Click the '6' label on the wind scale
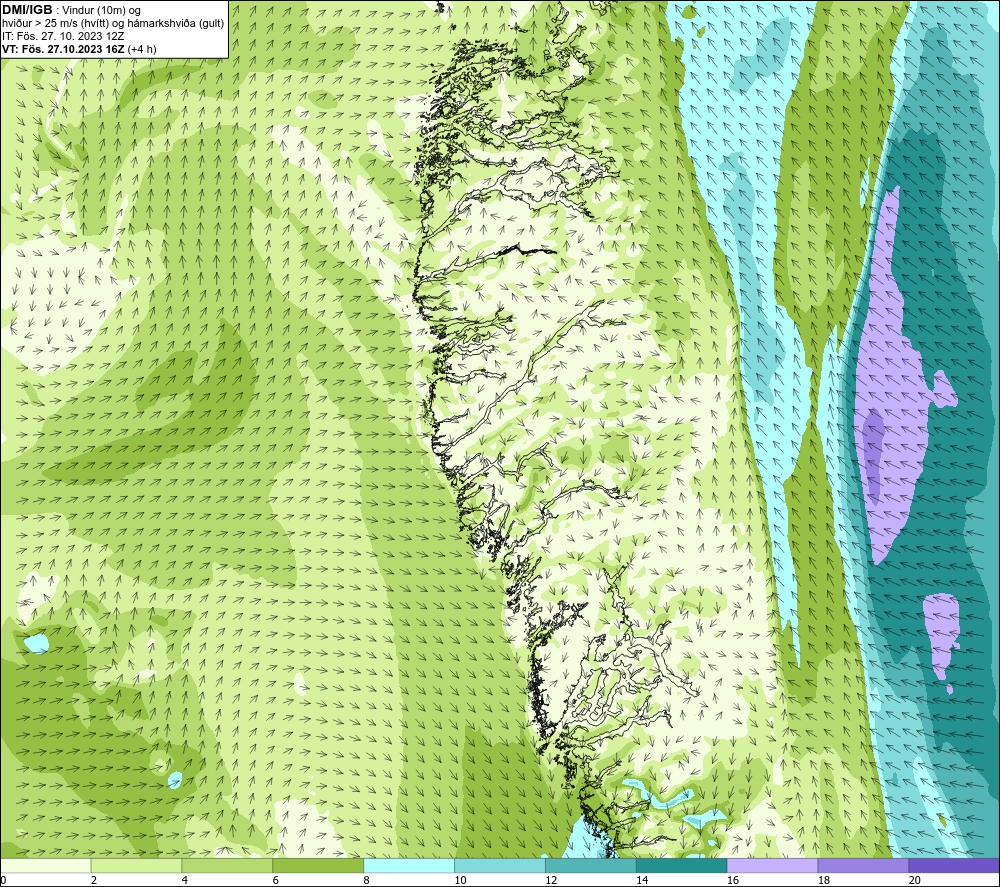Viewport: 1000px width, 887px height. [x=276, y=880]
